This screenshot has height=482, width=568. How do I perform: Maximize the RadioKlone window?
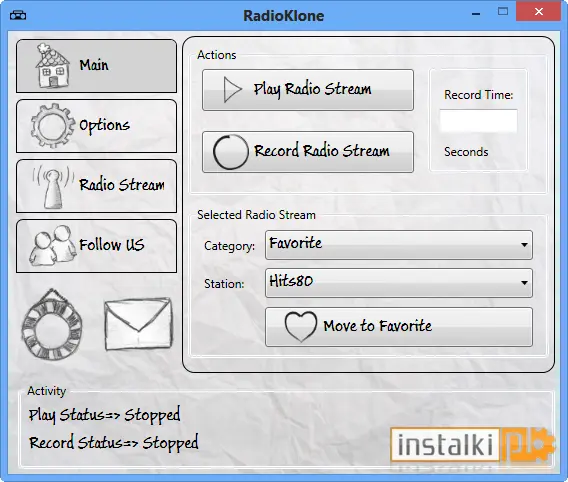click(x=503, y=12)
